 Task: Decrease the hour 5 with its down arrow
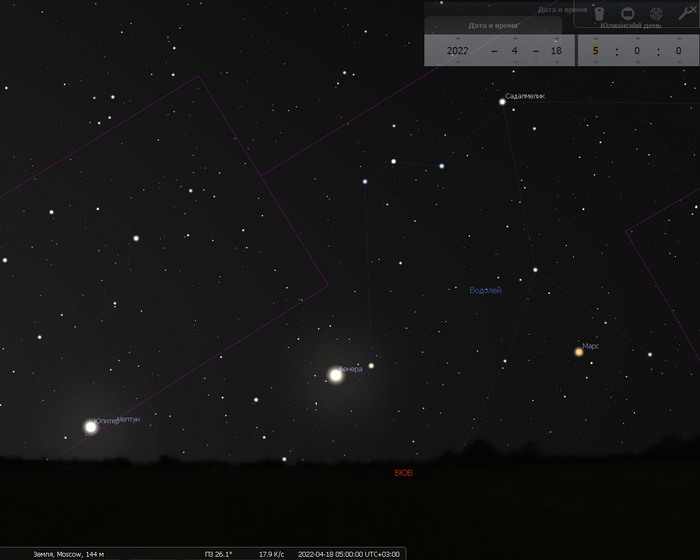pyautogui.click(x=596, y=62)
